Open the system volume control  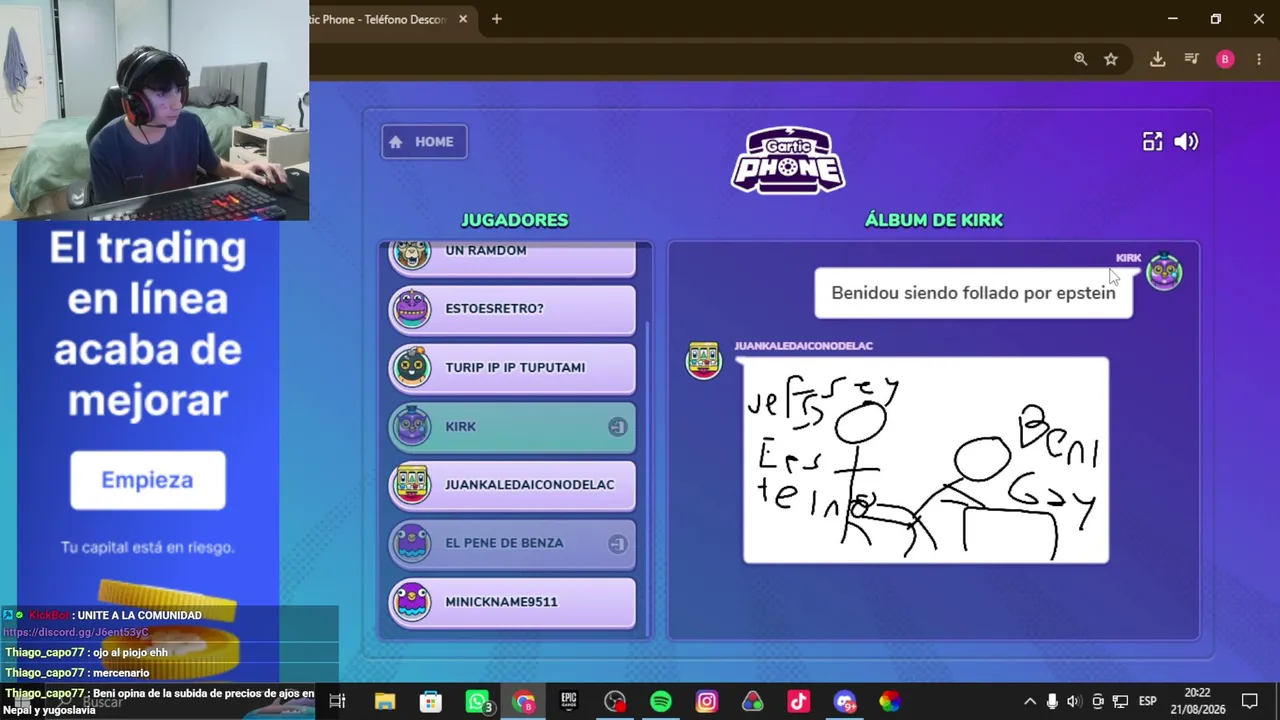(1074, 702)
